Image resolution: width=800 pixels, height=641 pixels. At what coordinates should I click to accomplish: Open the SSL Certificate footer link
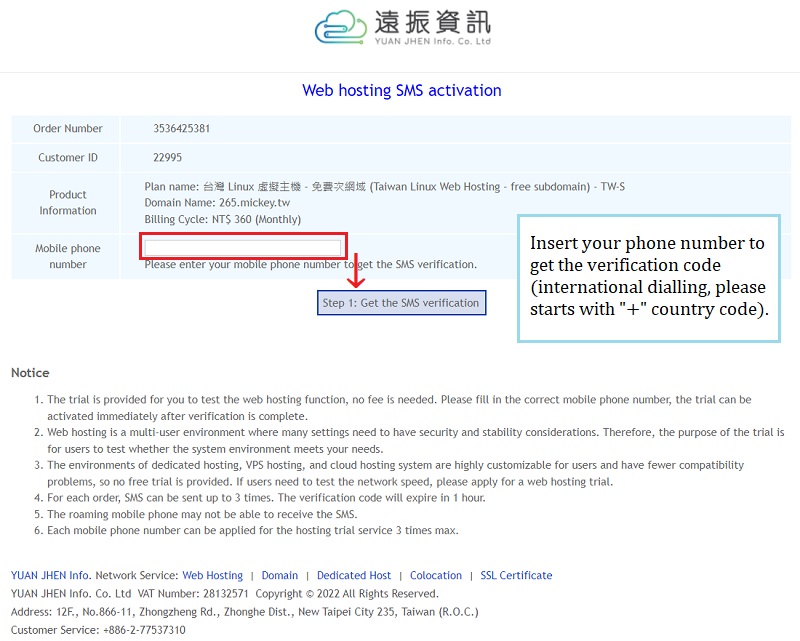pos(516,575)
